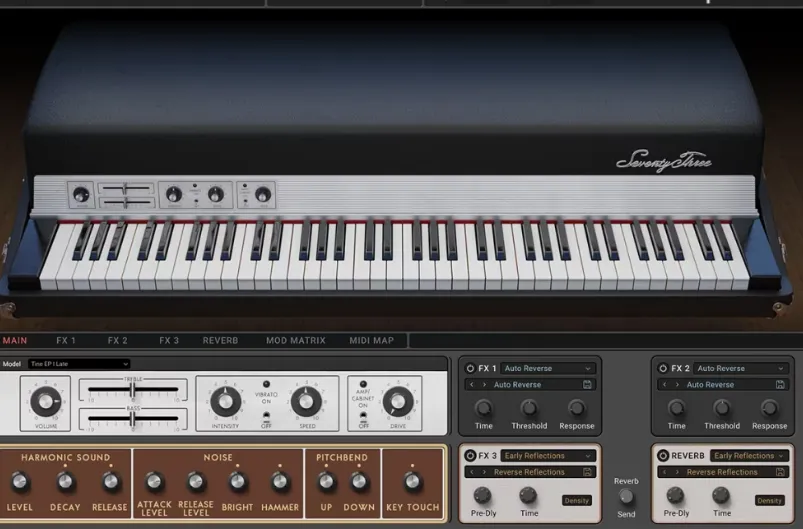Open the Model dropdown showing Tine EP I Late
This screenshot has width=803, height=529.
tap(79, 364)
